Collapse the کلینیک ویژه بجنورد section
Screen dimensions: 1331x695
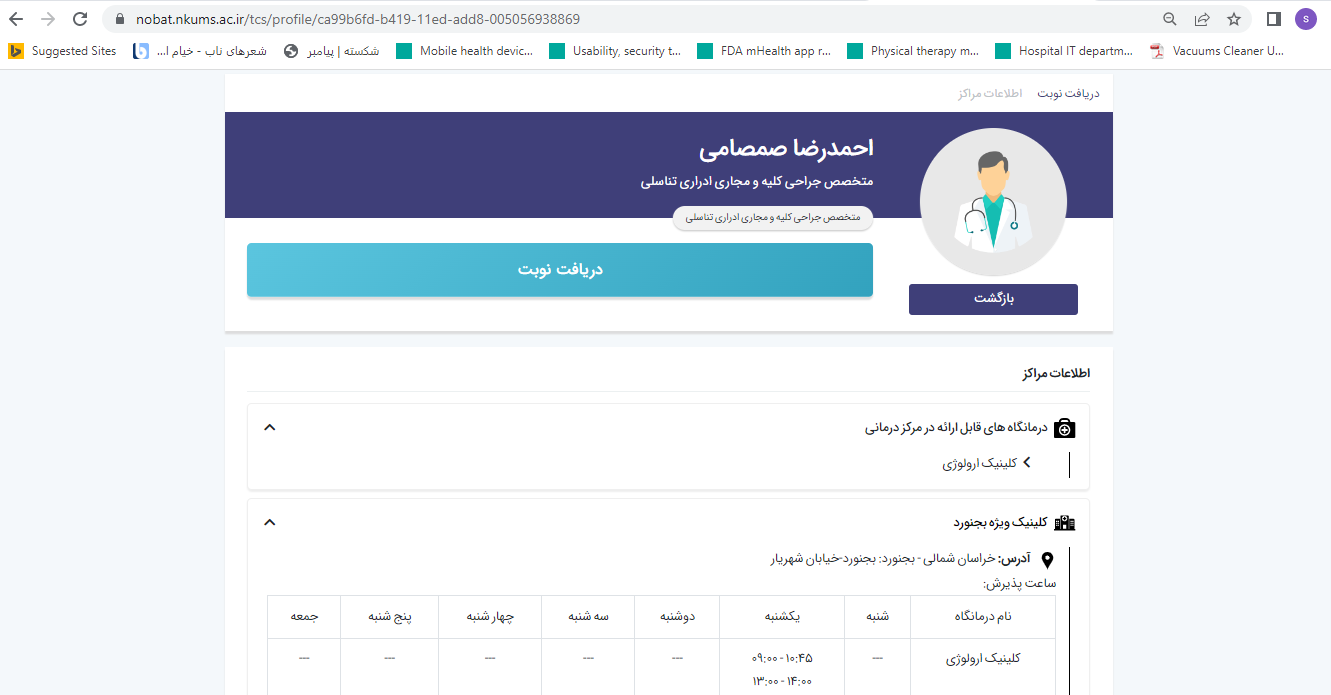click(269, 522)
